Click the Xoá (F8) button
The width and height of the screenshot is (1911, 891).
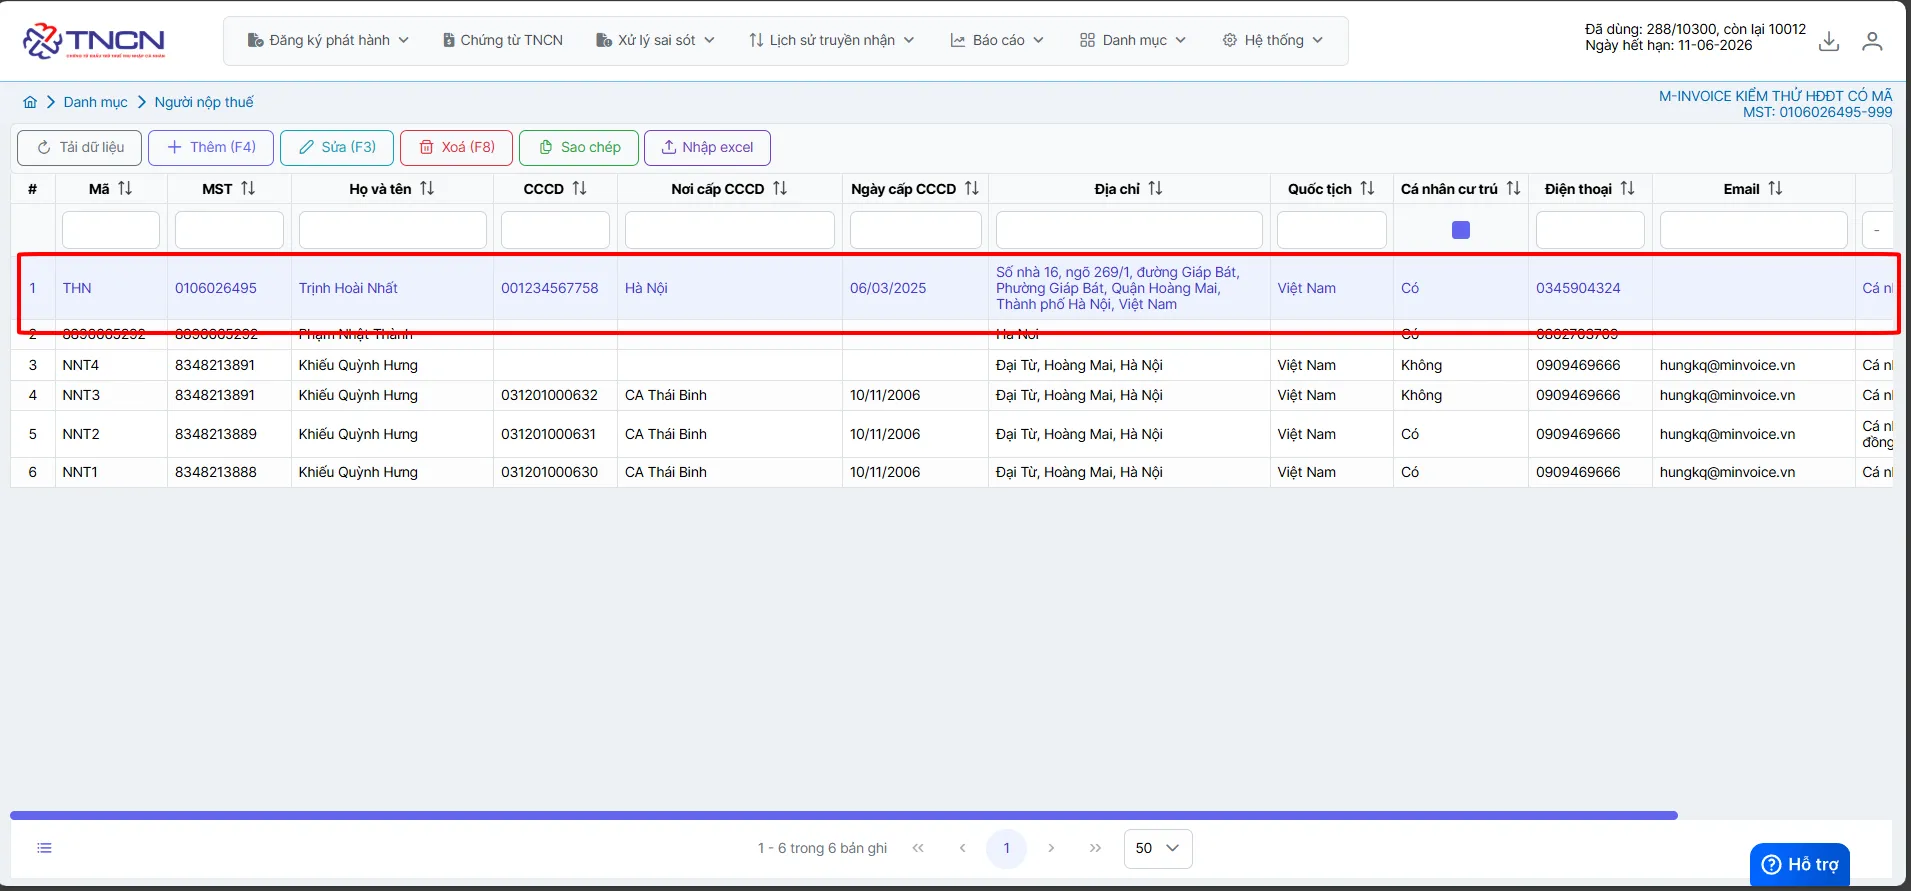pos(457,147)
